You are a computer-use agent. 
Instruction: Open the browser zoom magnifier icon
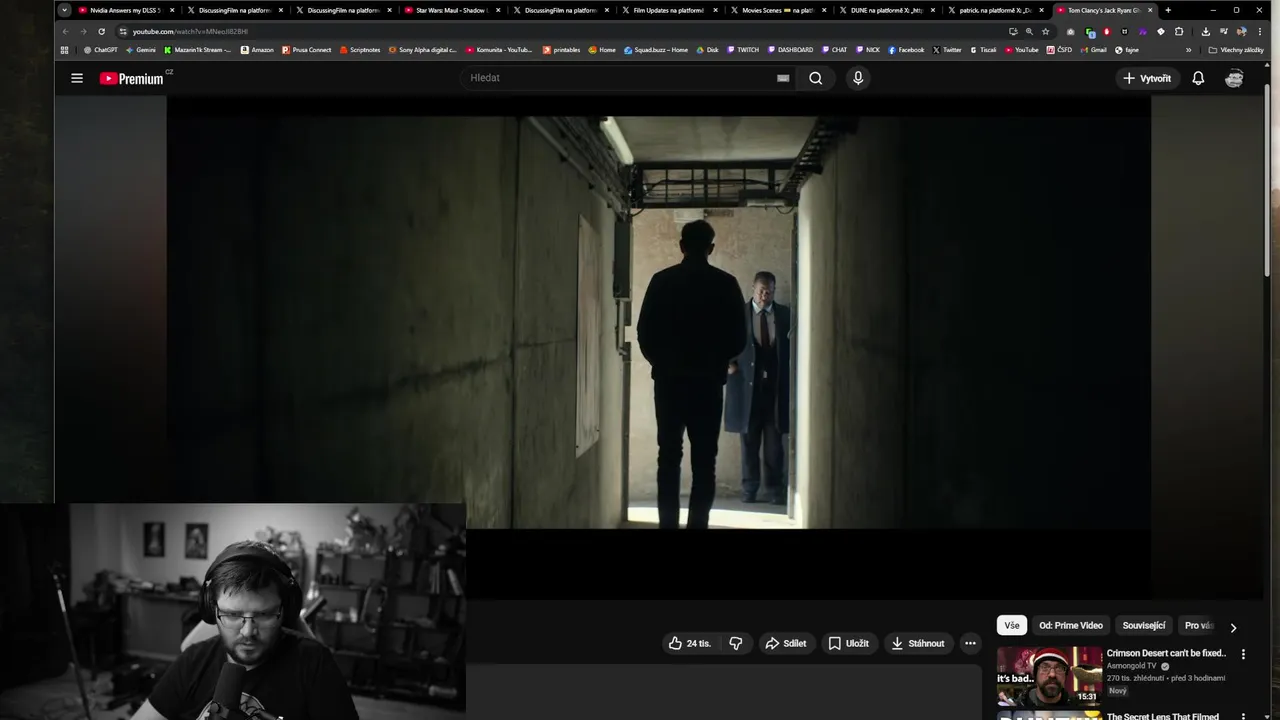click(1029, 31)
